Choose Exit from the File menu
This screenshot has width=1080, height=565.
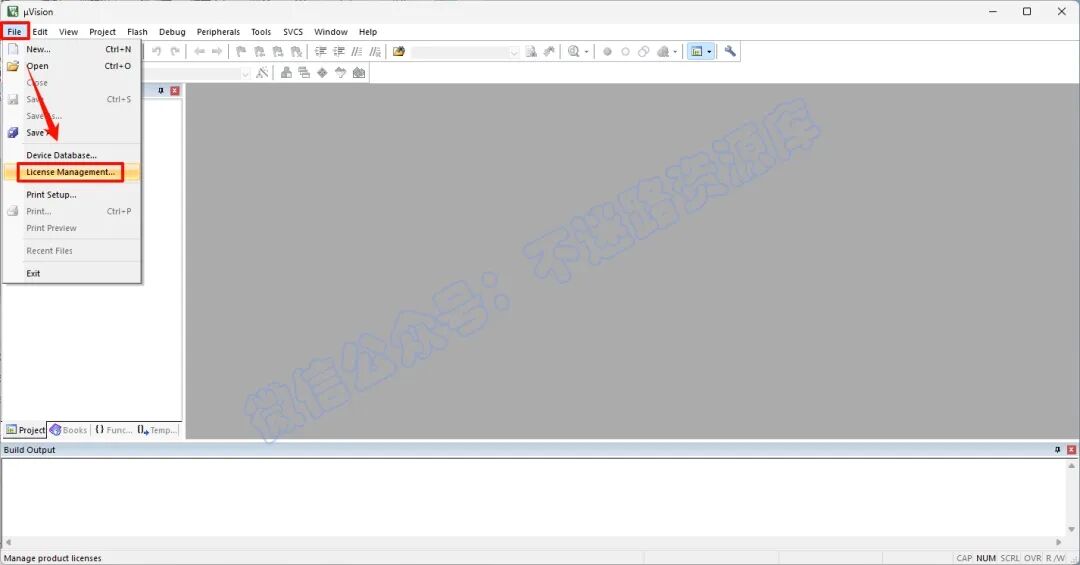pyautogui.click(x=72, y=274)
